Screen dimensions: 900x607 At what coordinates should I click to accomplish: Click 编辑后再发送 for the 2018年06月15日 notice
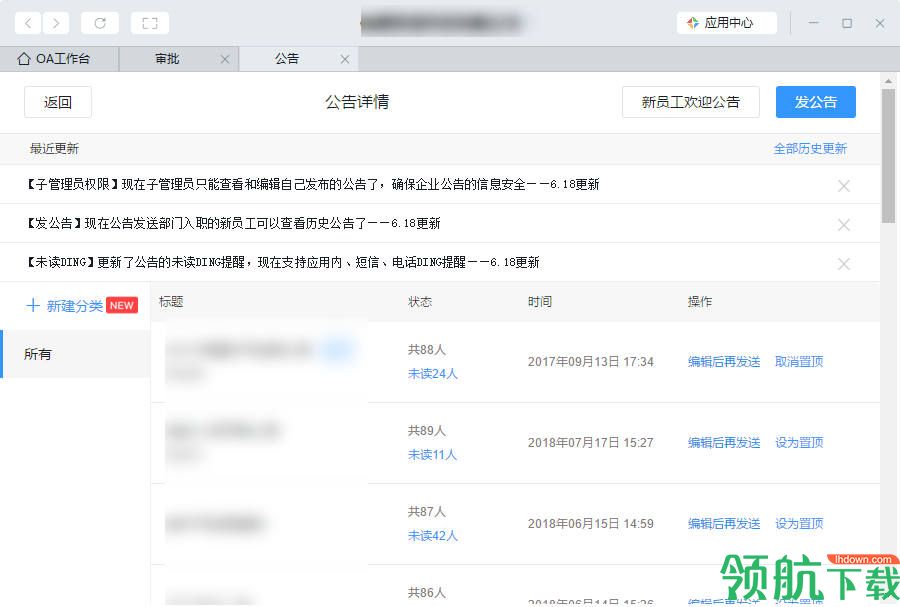tap(724, 523)
